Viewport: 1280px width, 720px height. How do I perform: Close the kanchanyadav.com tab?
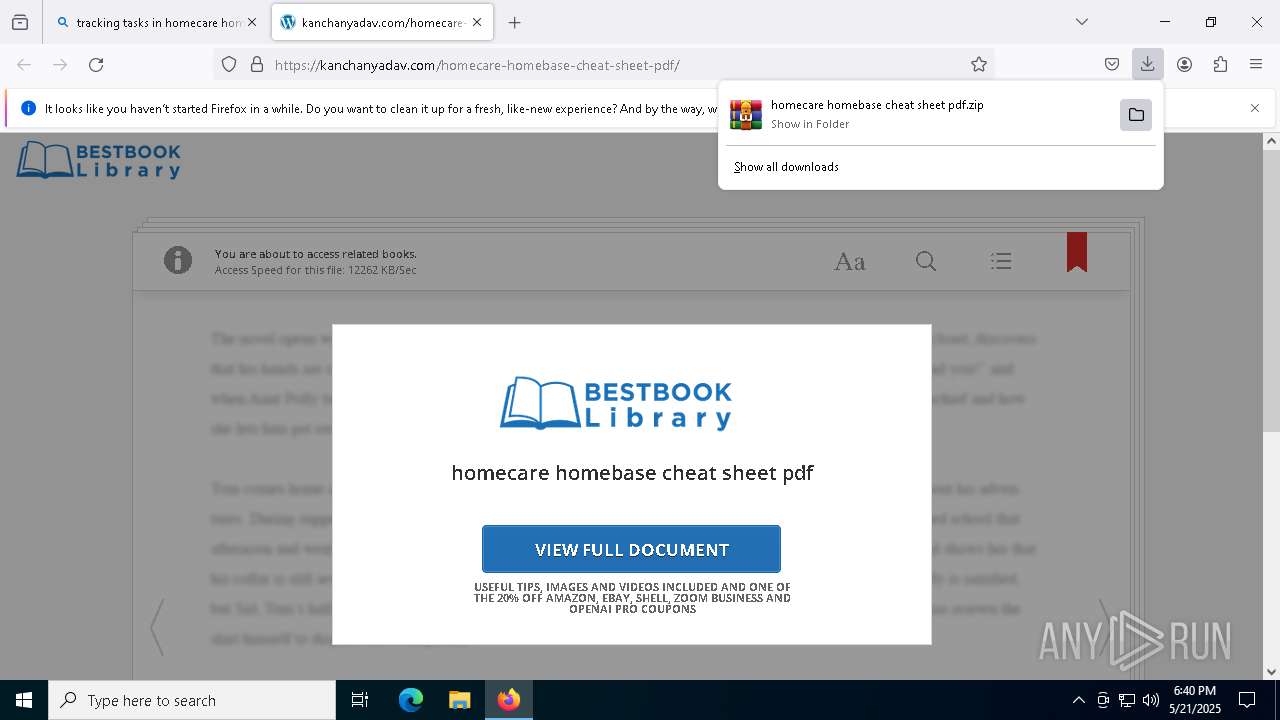click(477, 22)
